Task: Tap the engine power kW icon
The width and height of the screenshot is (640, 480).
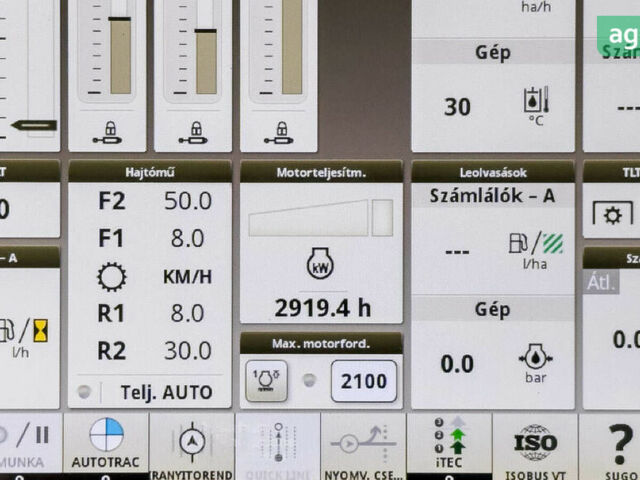Action: tap(320, 265)
